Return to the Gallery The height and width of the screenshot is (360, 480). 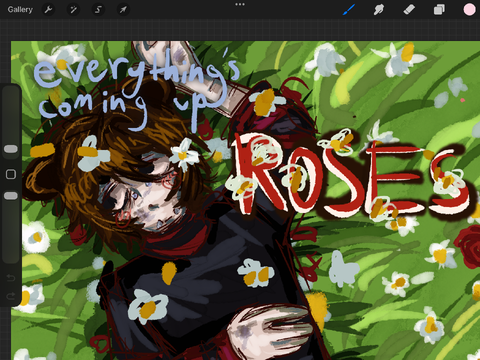click(x=20, y=10)
